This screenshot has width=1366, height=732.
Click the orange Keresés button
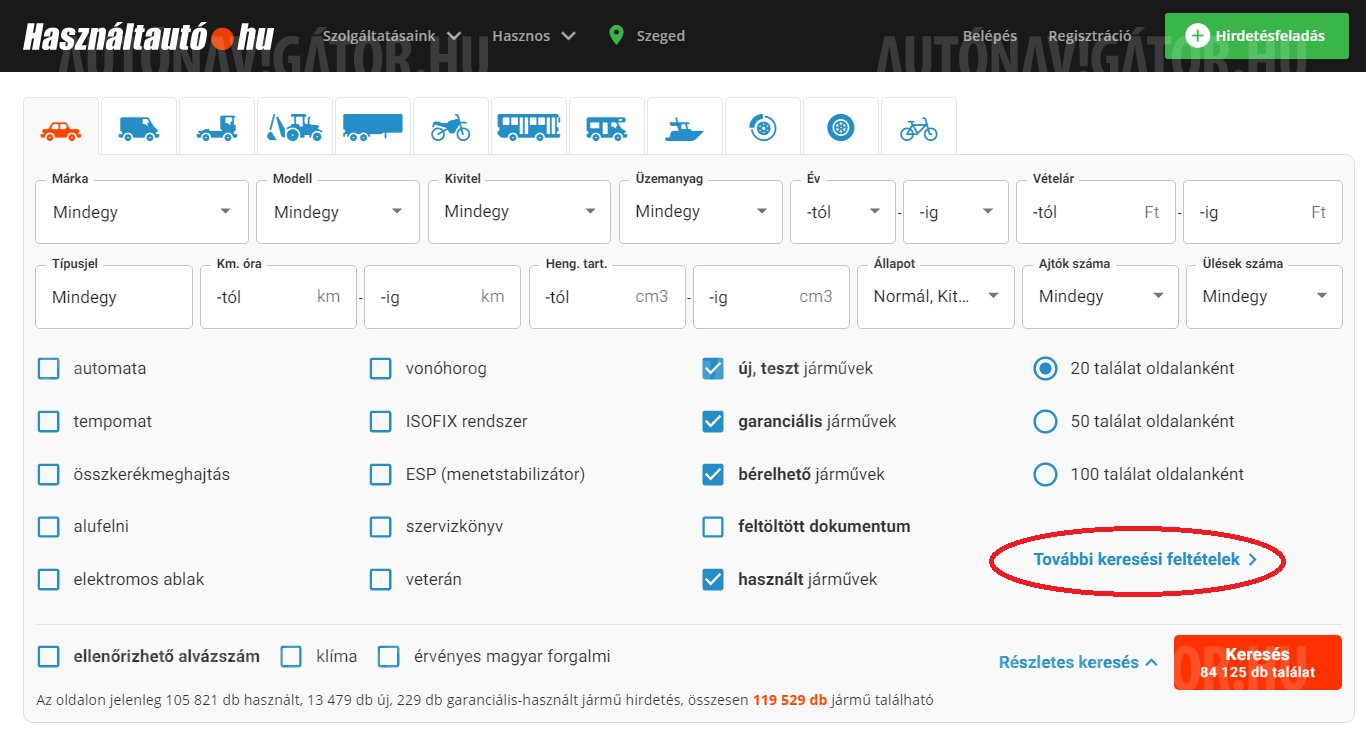coord(1257,662)
